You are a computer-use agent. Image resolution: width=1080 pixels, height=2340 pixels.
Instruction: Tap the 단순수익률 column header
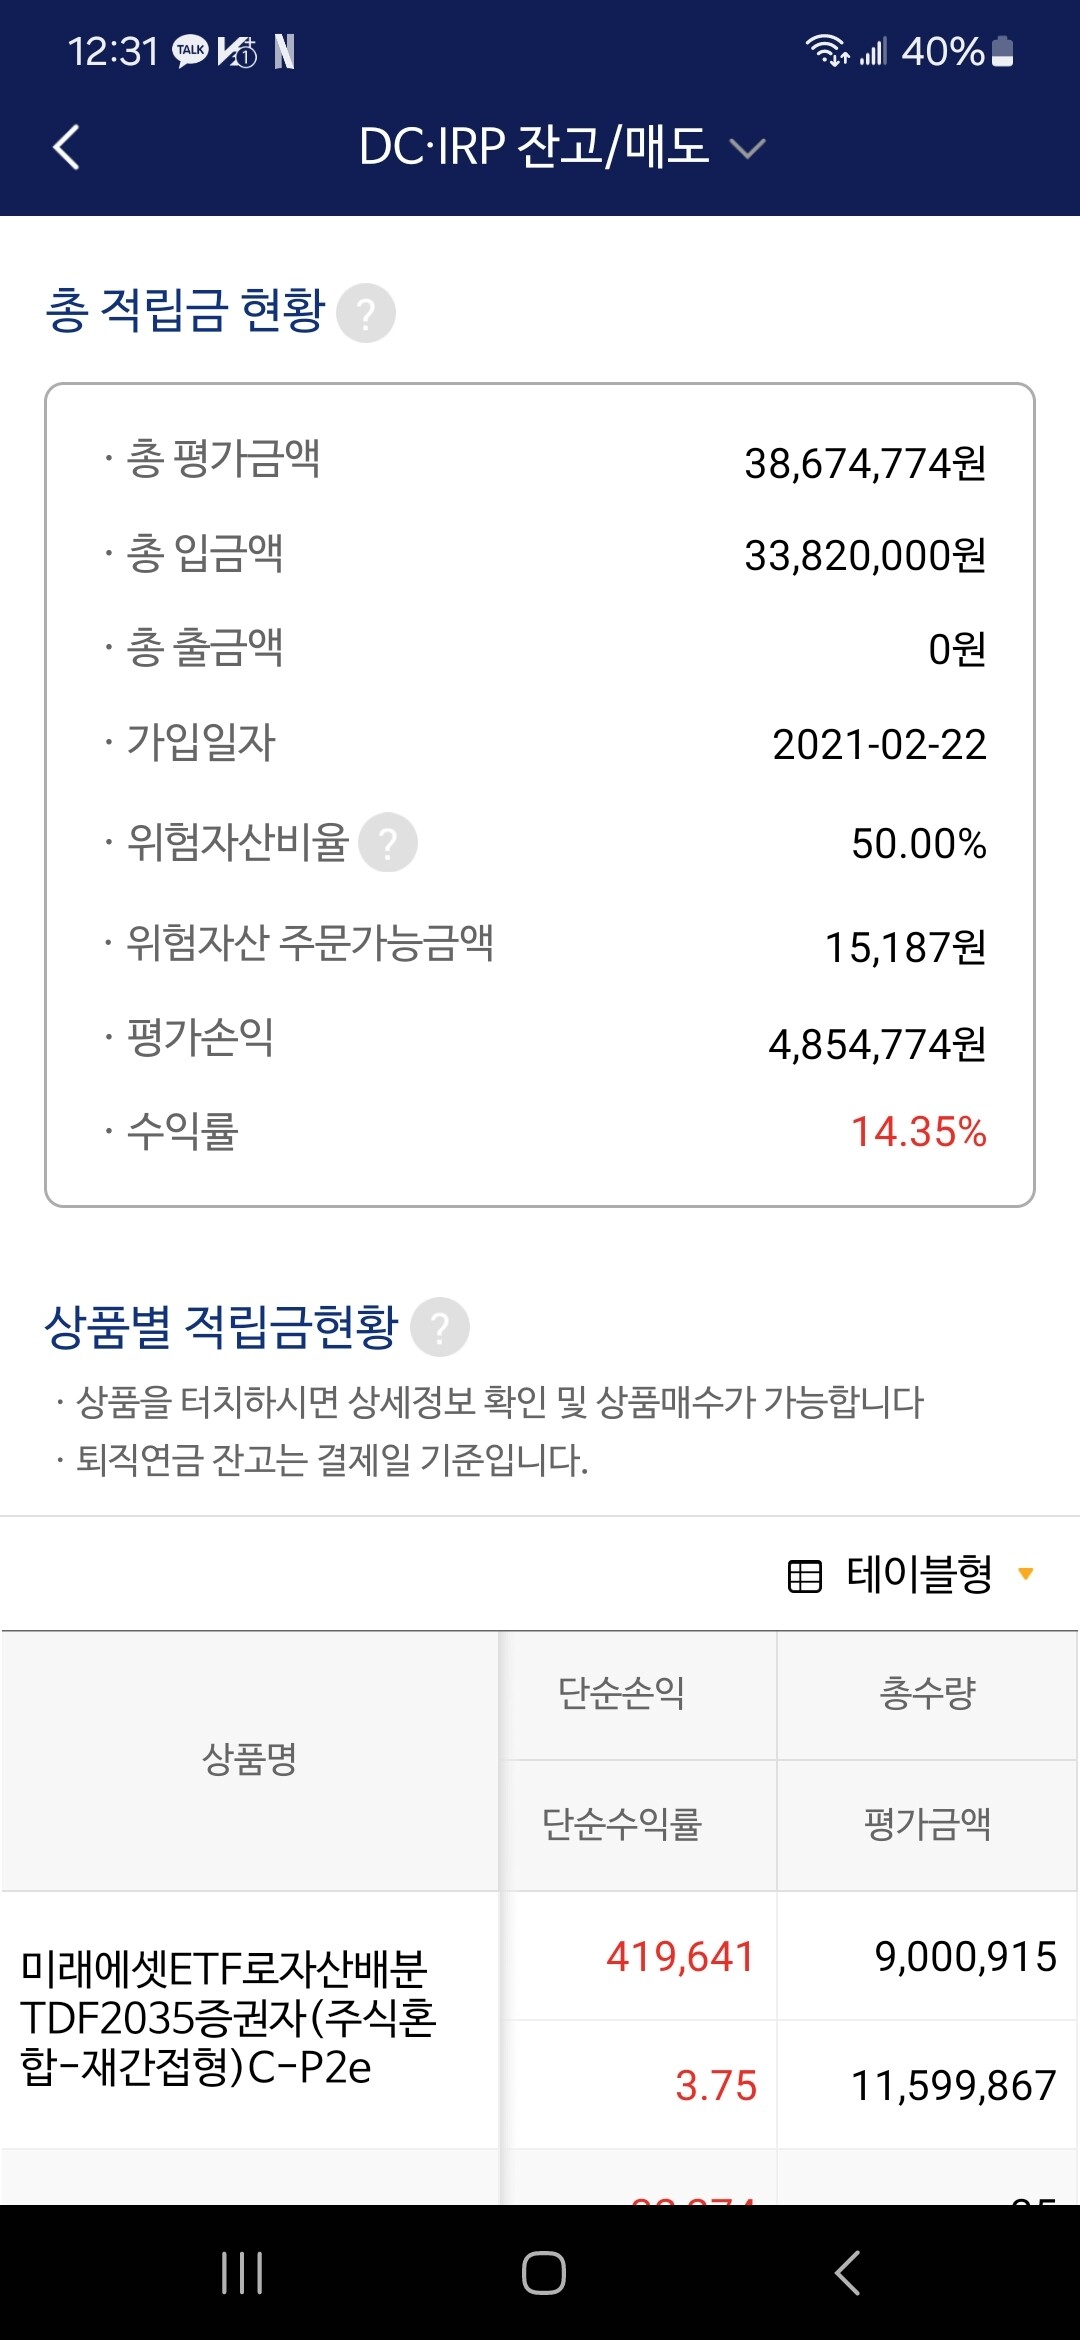(621, 1824)
